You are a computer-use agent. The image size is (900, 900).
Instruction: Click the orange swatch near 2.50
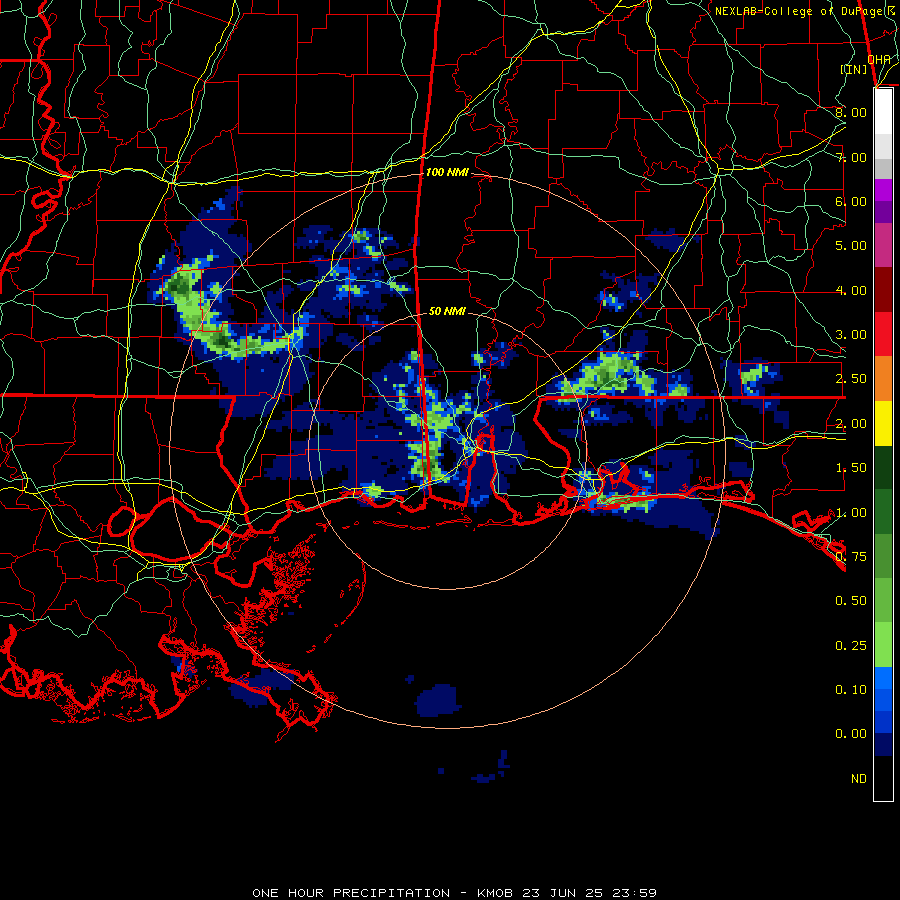(883, 379)
